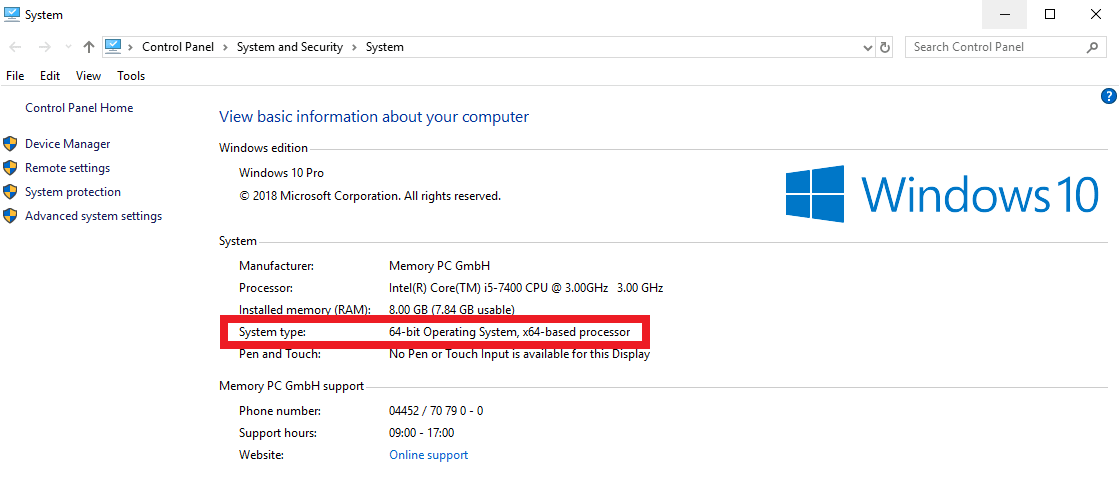
Task: Open Device Manager link
Action: coord(68,143)
